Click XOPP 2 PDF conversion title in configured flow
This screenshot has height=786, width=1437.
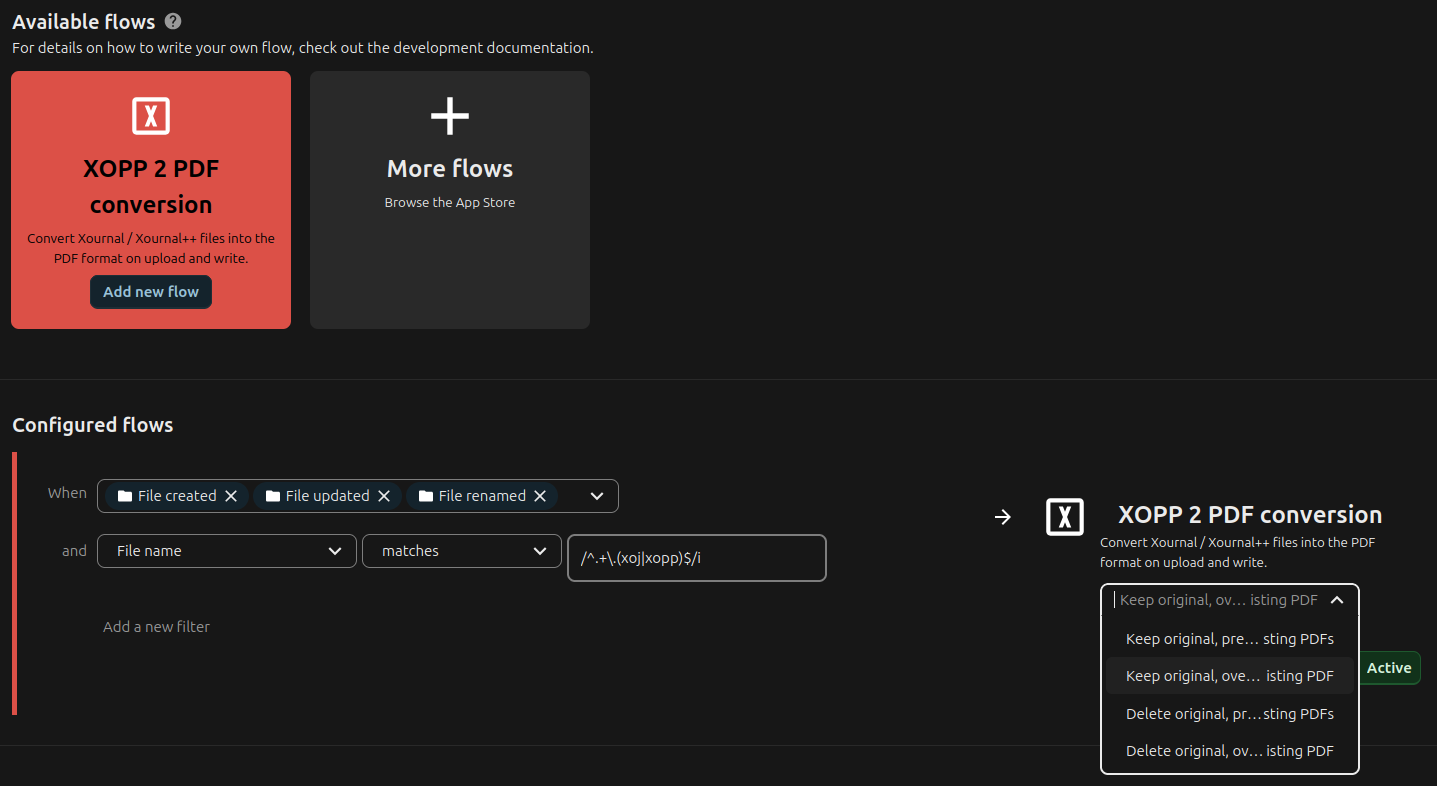(1250, 515)
